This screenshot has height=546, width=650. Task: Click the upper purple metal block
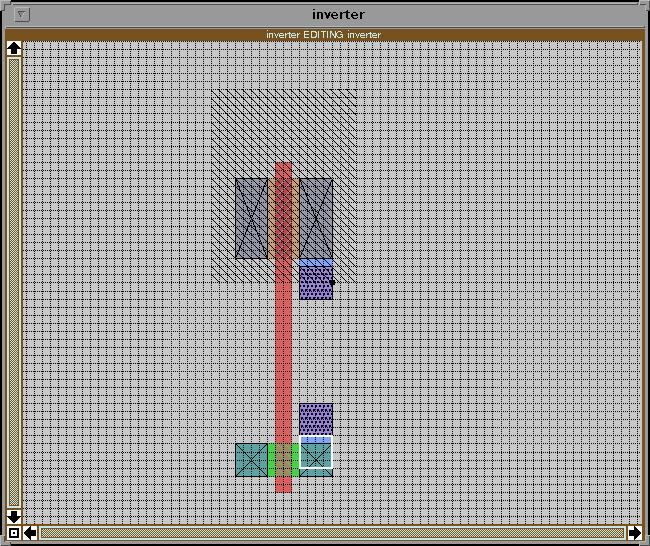pyautogui.click(x=316, y=283)
